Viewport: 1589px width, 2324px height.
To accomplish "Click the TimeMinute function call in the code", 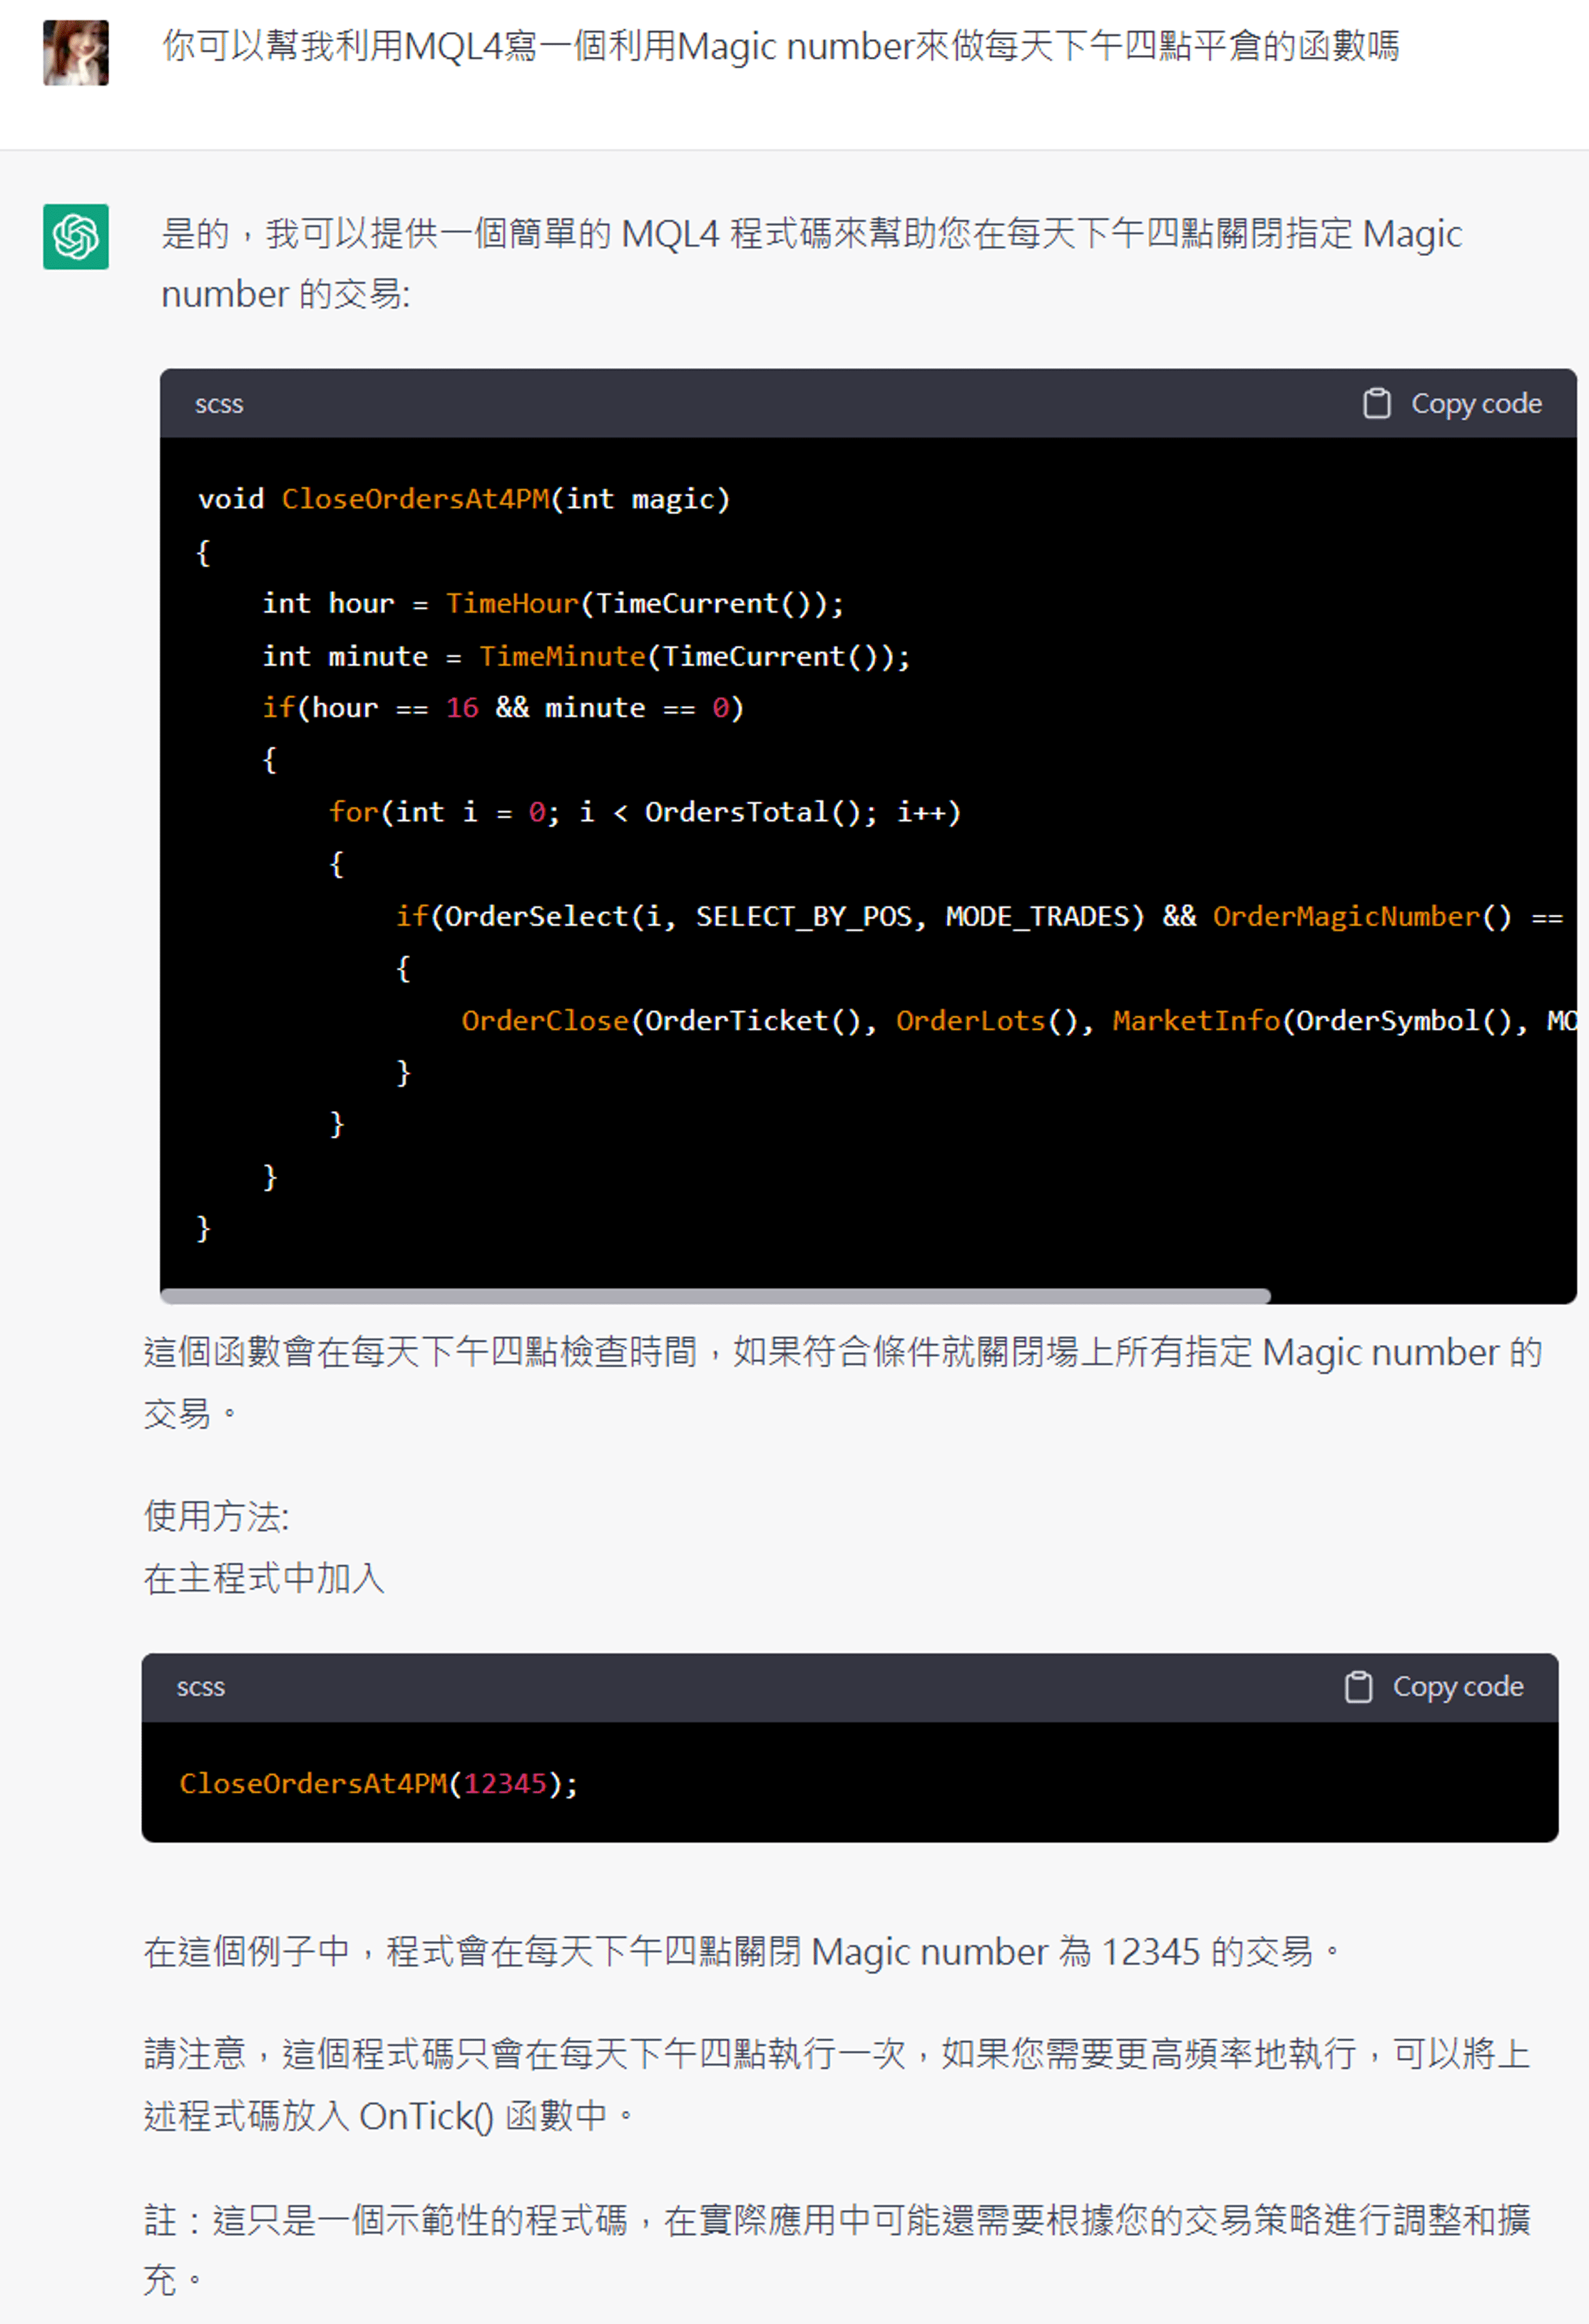I will point(562,656).
